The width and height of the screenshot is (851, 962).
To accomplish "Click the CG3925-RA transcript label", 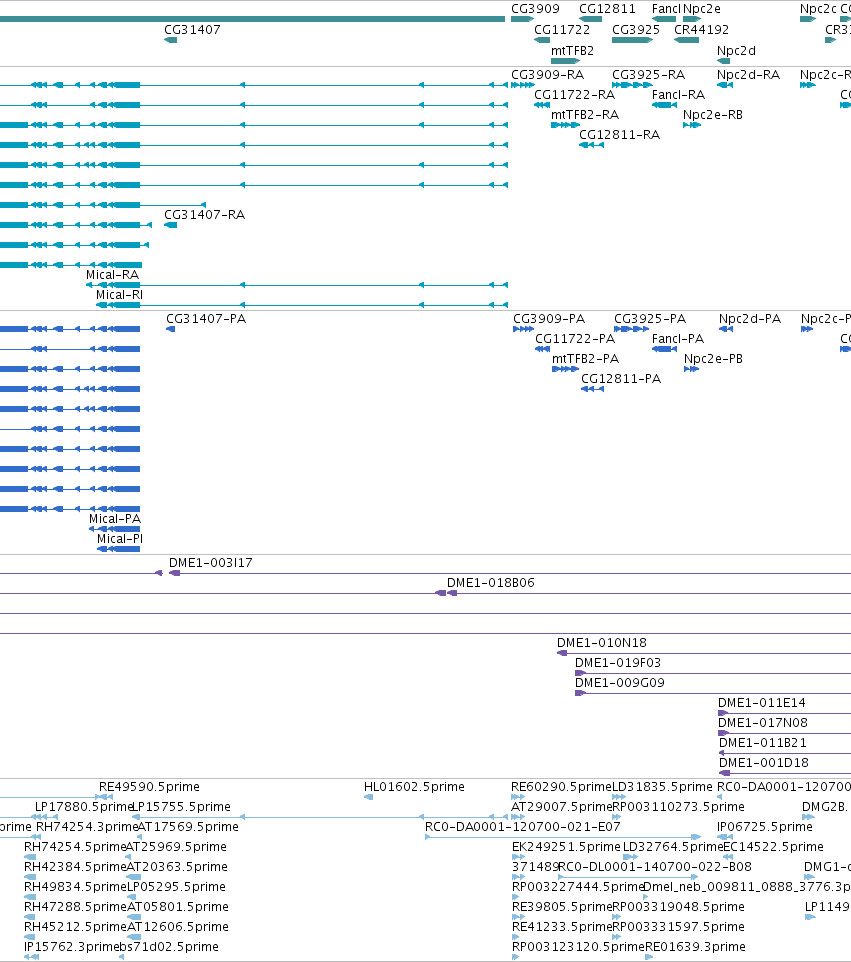I will tap(649, 75).
